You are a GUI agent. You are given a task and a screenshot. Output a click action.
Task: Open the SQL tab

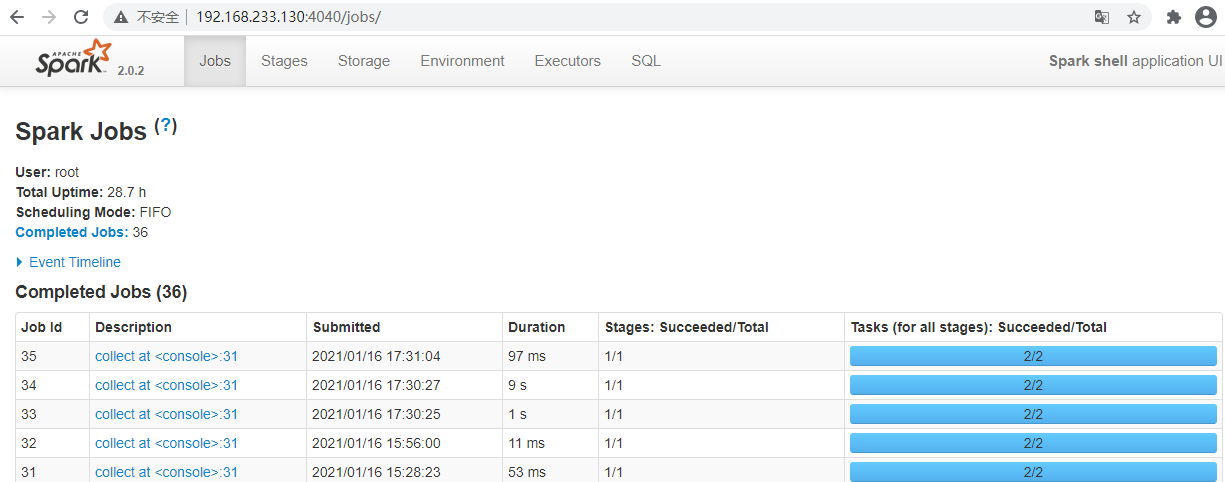point(646,61)
